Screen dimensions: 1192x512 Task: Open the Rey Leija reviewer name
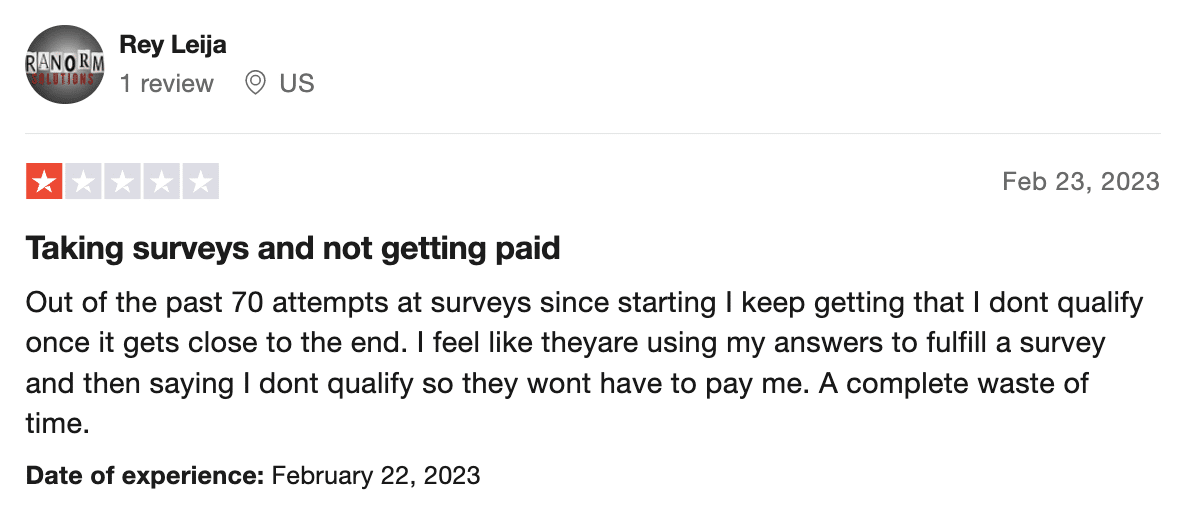tap(173, 45)
